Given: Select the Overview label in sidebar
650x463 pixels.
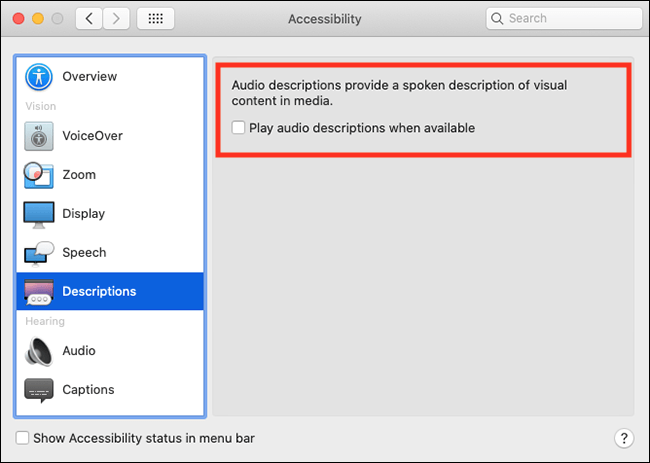Looking at the screenshot, I should [89, 77].
